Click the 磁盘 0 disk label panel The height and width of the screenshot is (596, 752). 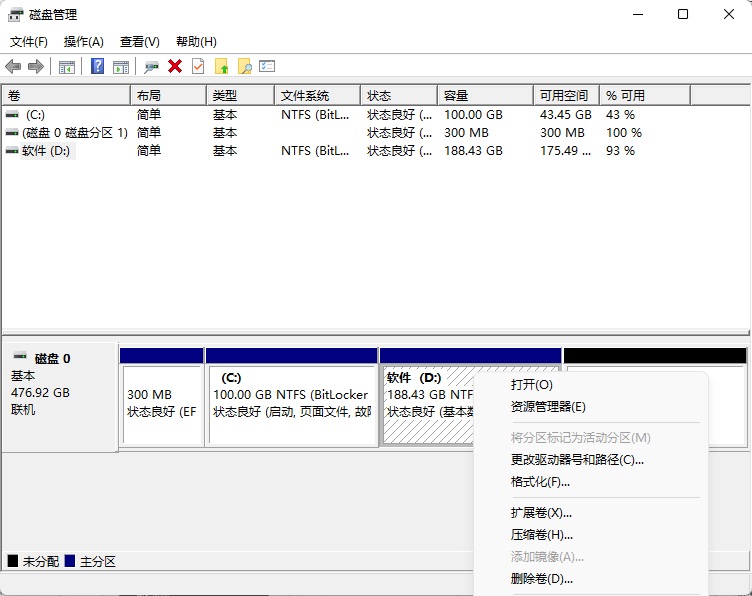(x=60, y=397)
